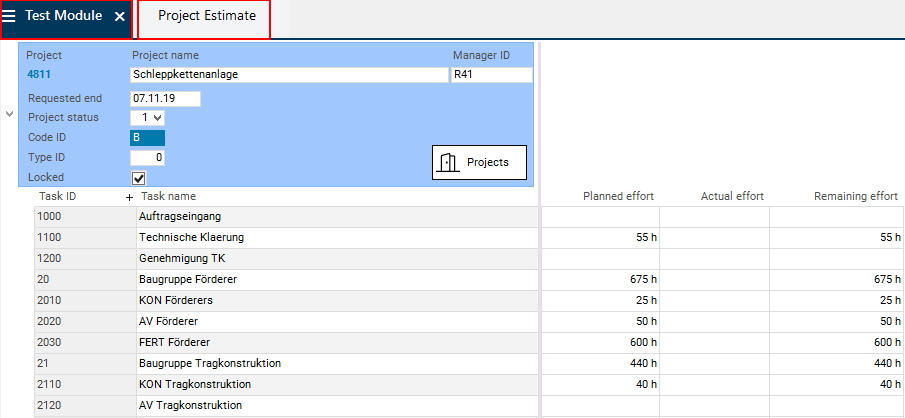The height and width of the screenshot is (418, 905).
Task: Select the Baugruppe Förderer task row
Action: pos(187,279)
